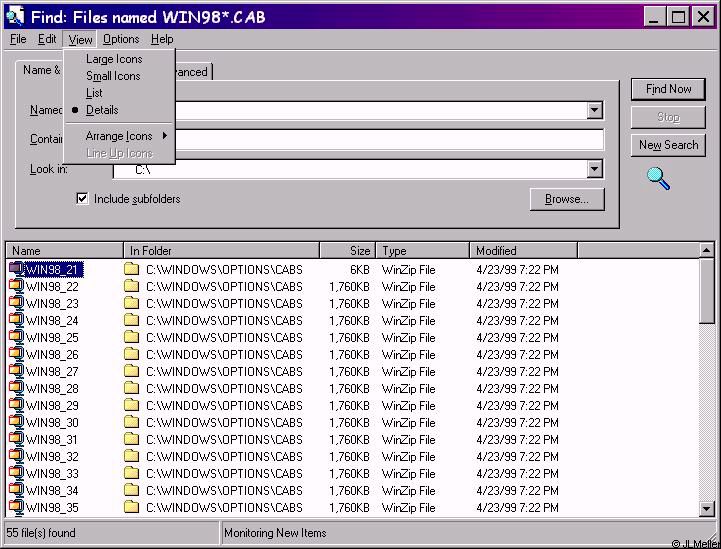Toggle the Include subfolders checkbox
Screen dimensions: 721x549
click(82, 199)
